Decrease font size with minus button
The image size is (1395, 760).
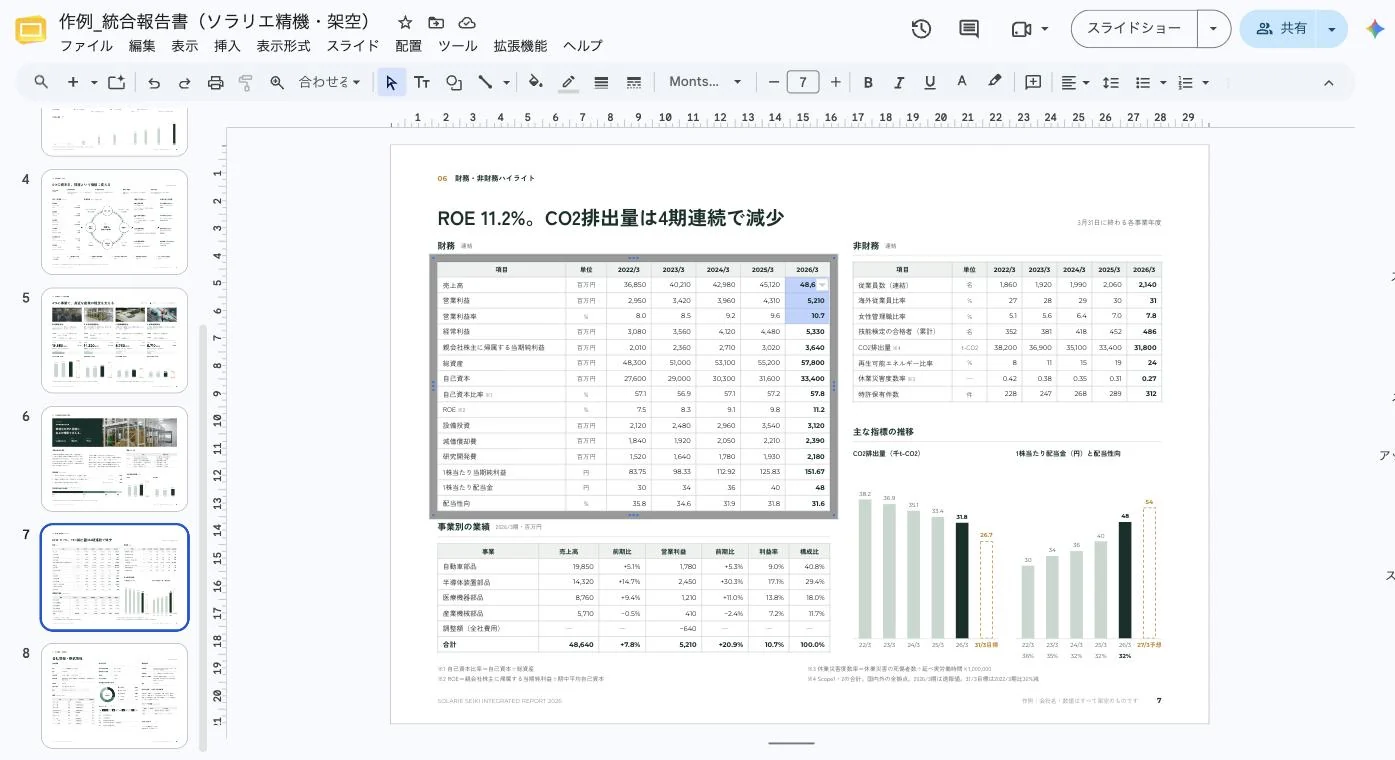click(772, 82)
